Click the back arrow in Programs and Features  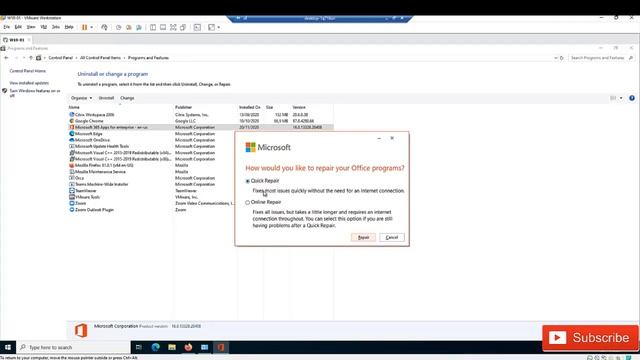pyautogui.click(x=6, y=58)
